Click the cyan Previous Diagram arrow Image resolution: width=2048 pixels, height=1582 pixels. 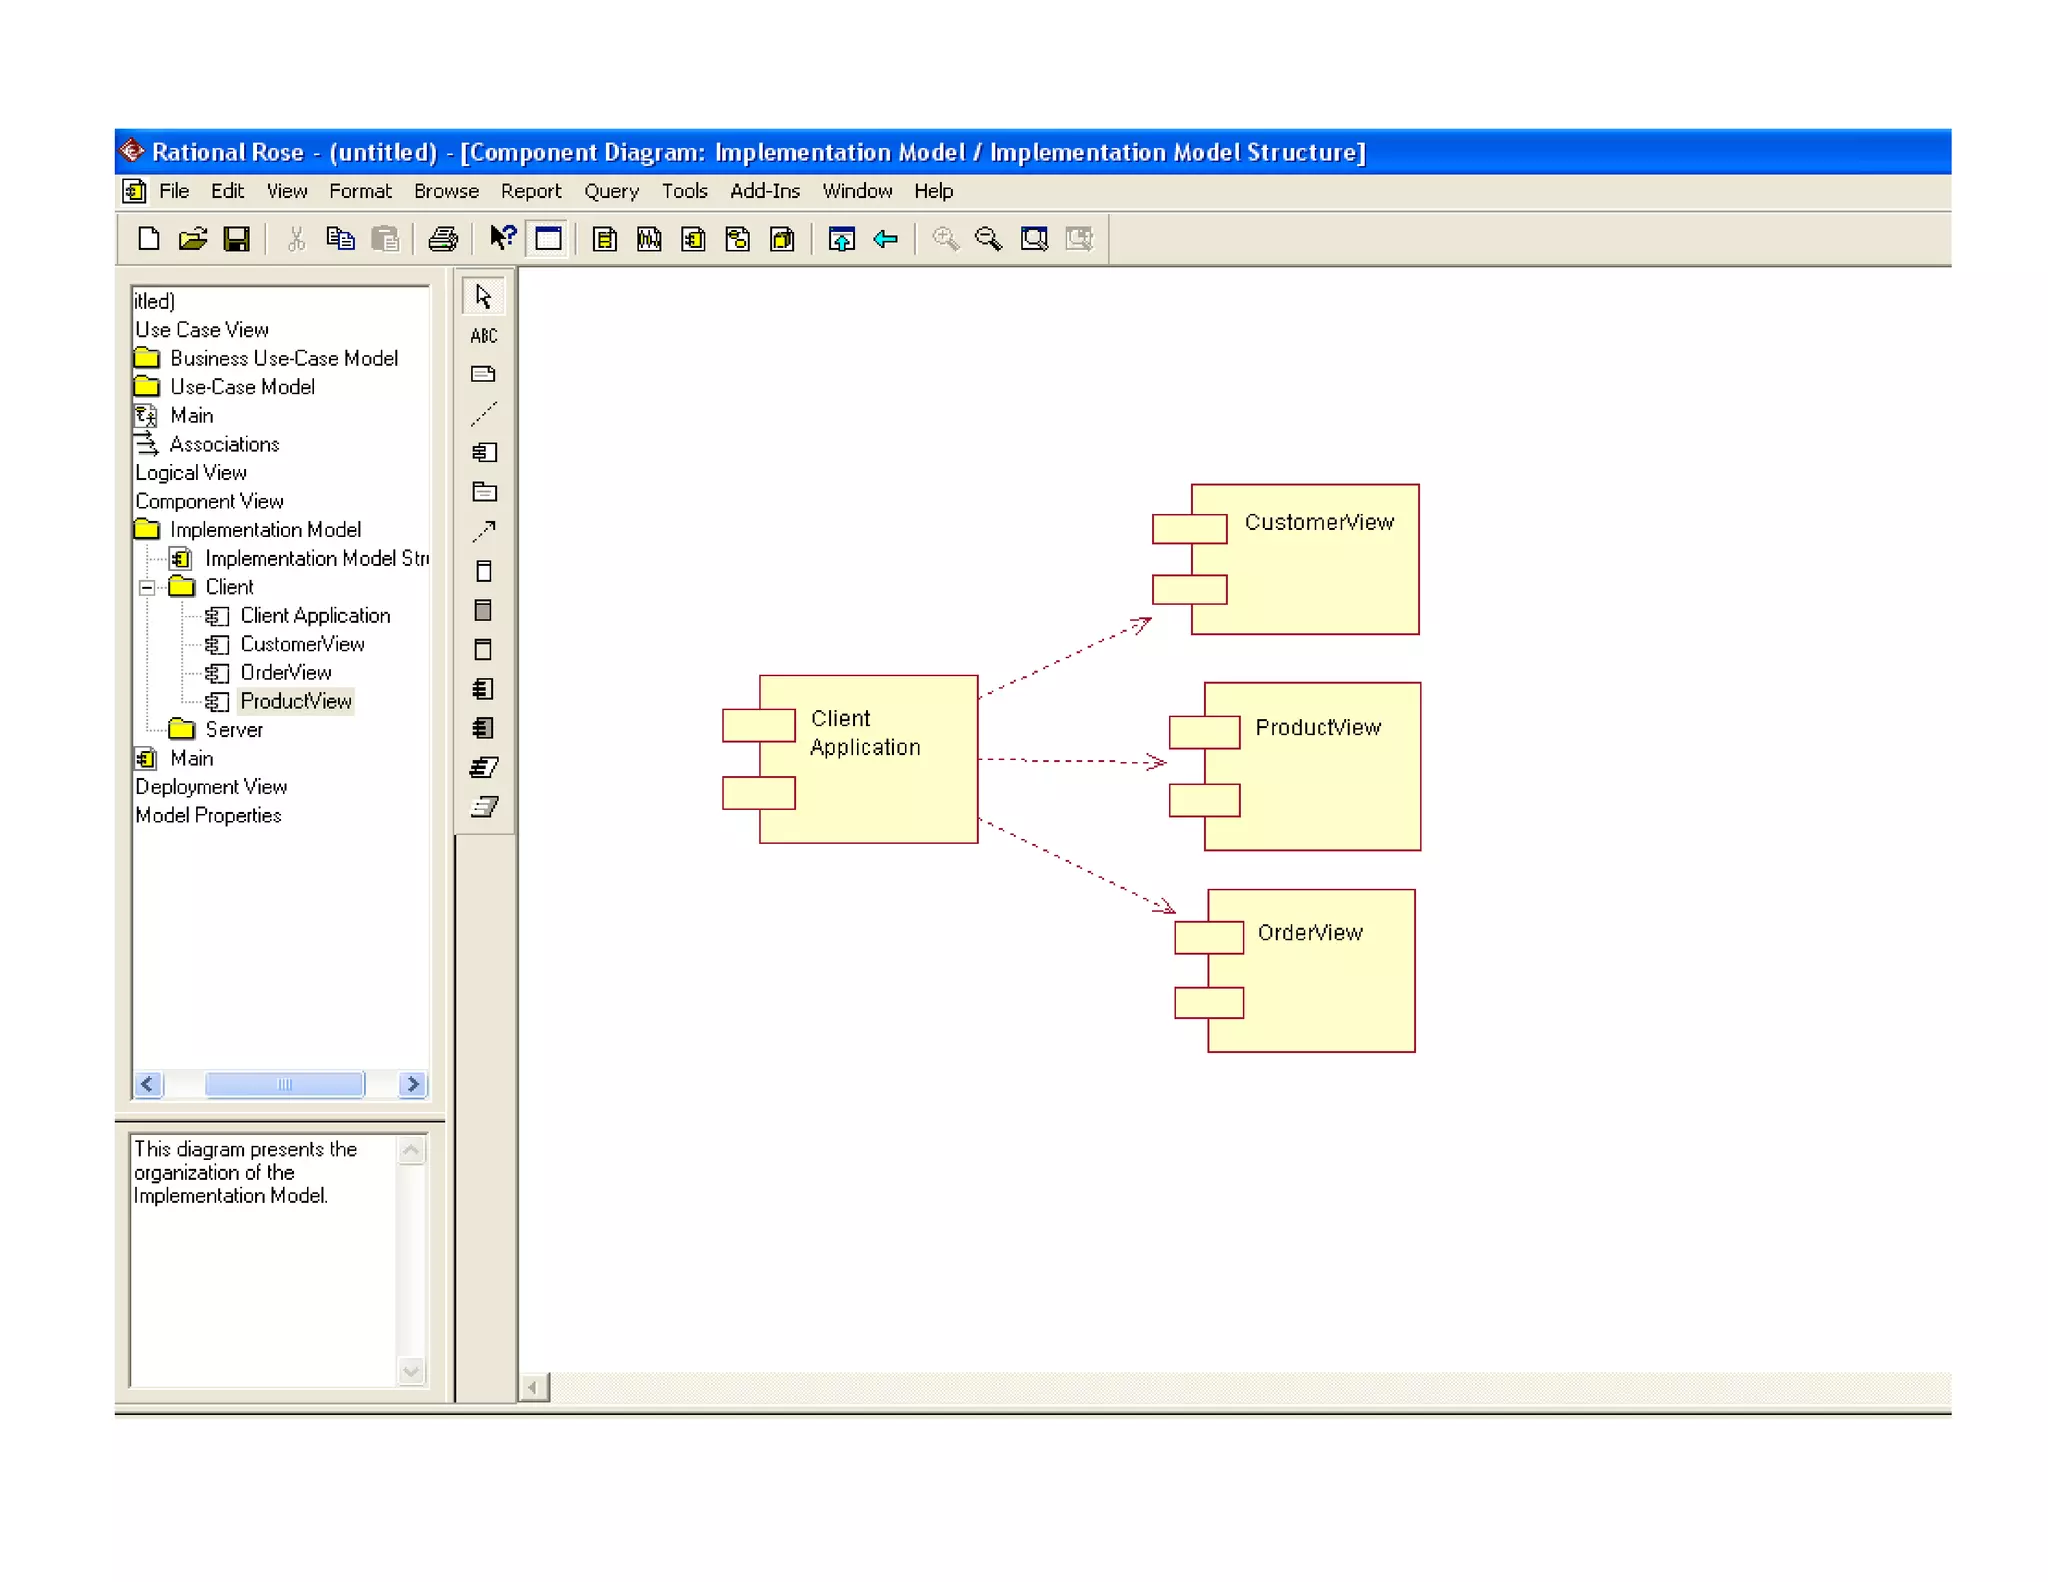pos(886,239)
